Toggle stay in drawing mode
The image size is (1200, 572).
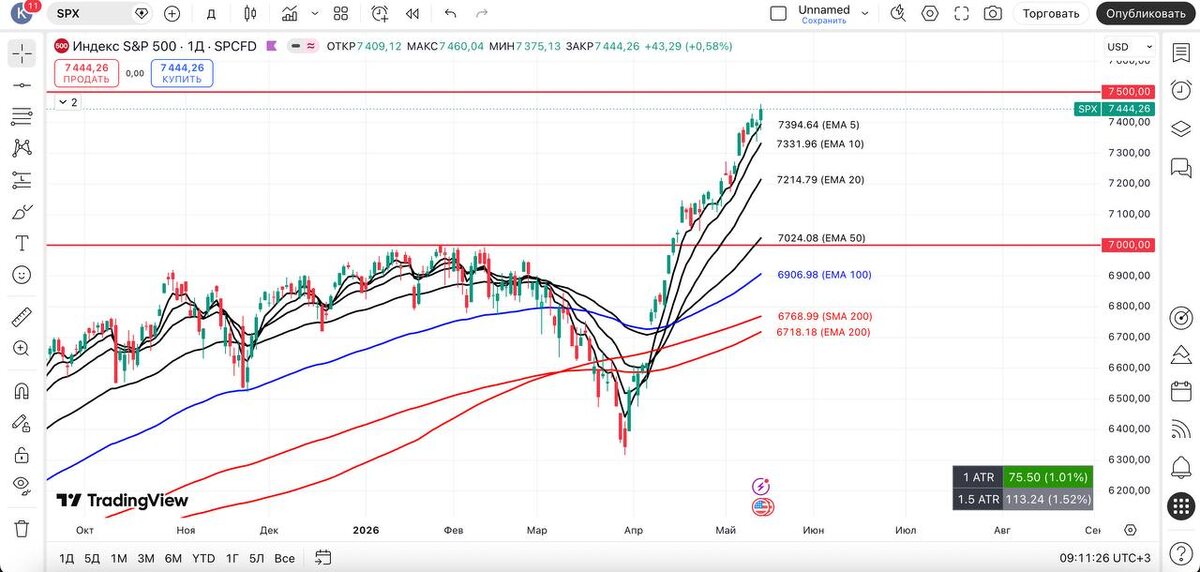click(x=22, y=423)
